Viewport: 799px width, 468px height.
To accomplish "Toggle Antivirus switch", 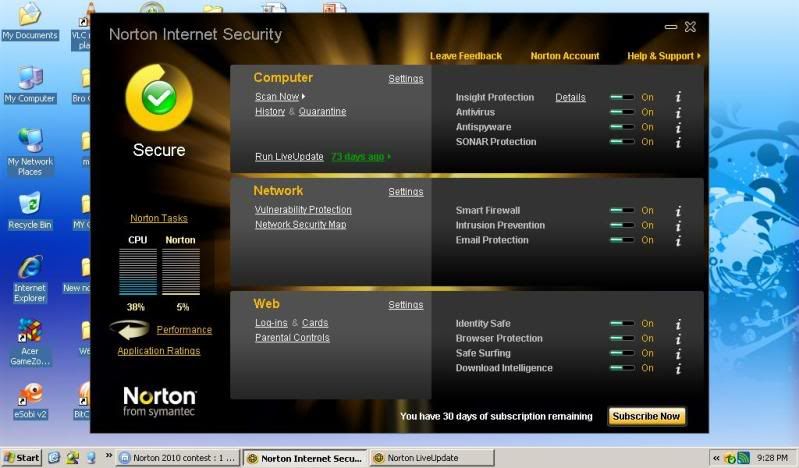I will coord(622,112).
